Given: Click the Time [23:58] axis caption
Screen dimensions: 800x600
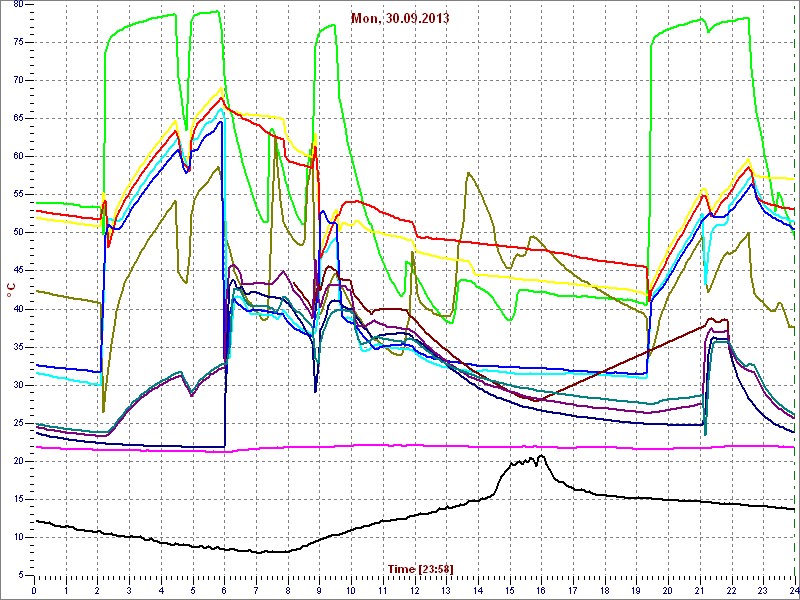Looking at the screenshot, I should 420,568.
